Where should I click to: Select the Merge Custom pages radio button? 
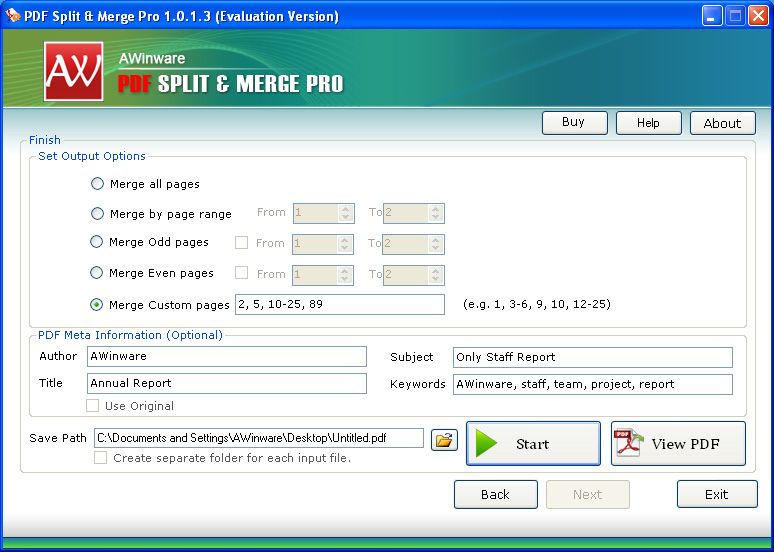pyautogui.click(x=97, y=305)
